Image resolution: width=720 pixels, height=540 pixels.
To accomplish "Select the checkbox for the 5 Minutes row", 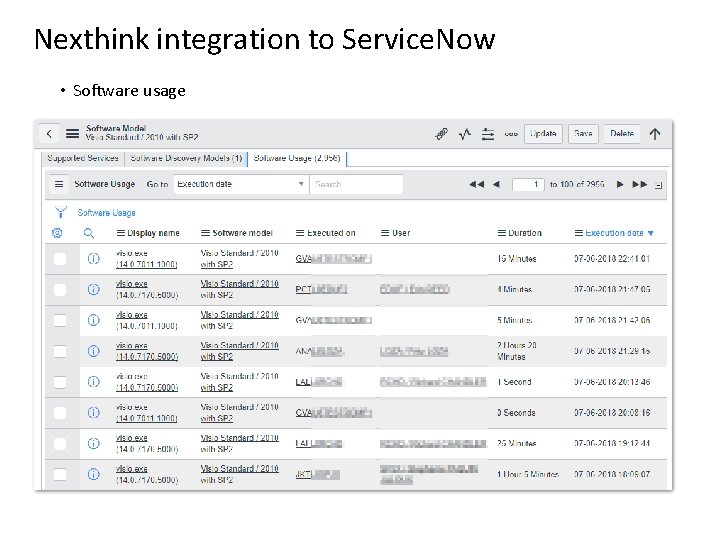I will click(x=60, y=321).
